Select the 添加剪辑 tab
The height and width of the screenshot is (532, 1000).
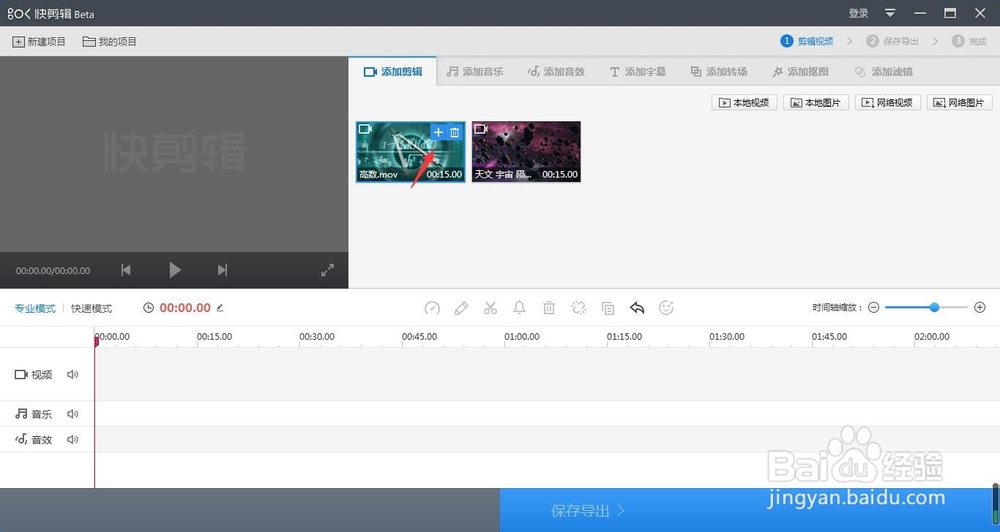pos(393,71)
